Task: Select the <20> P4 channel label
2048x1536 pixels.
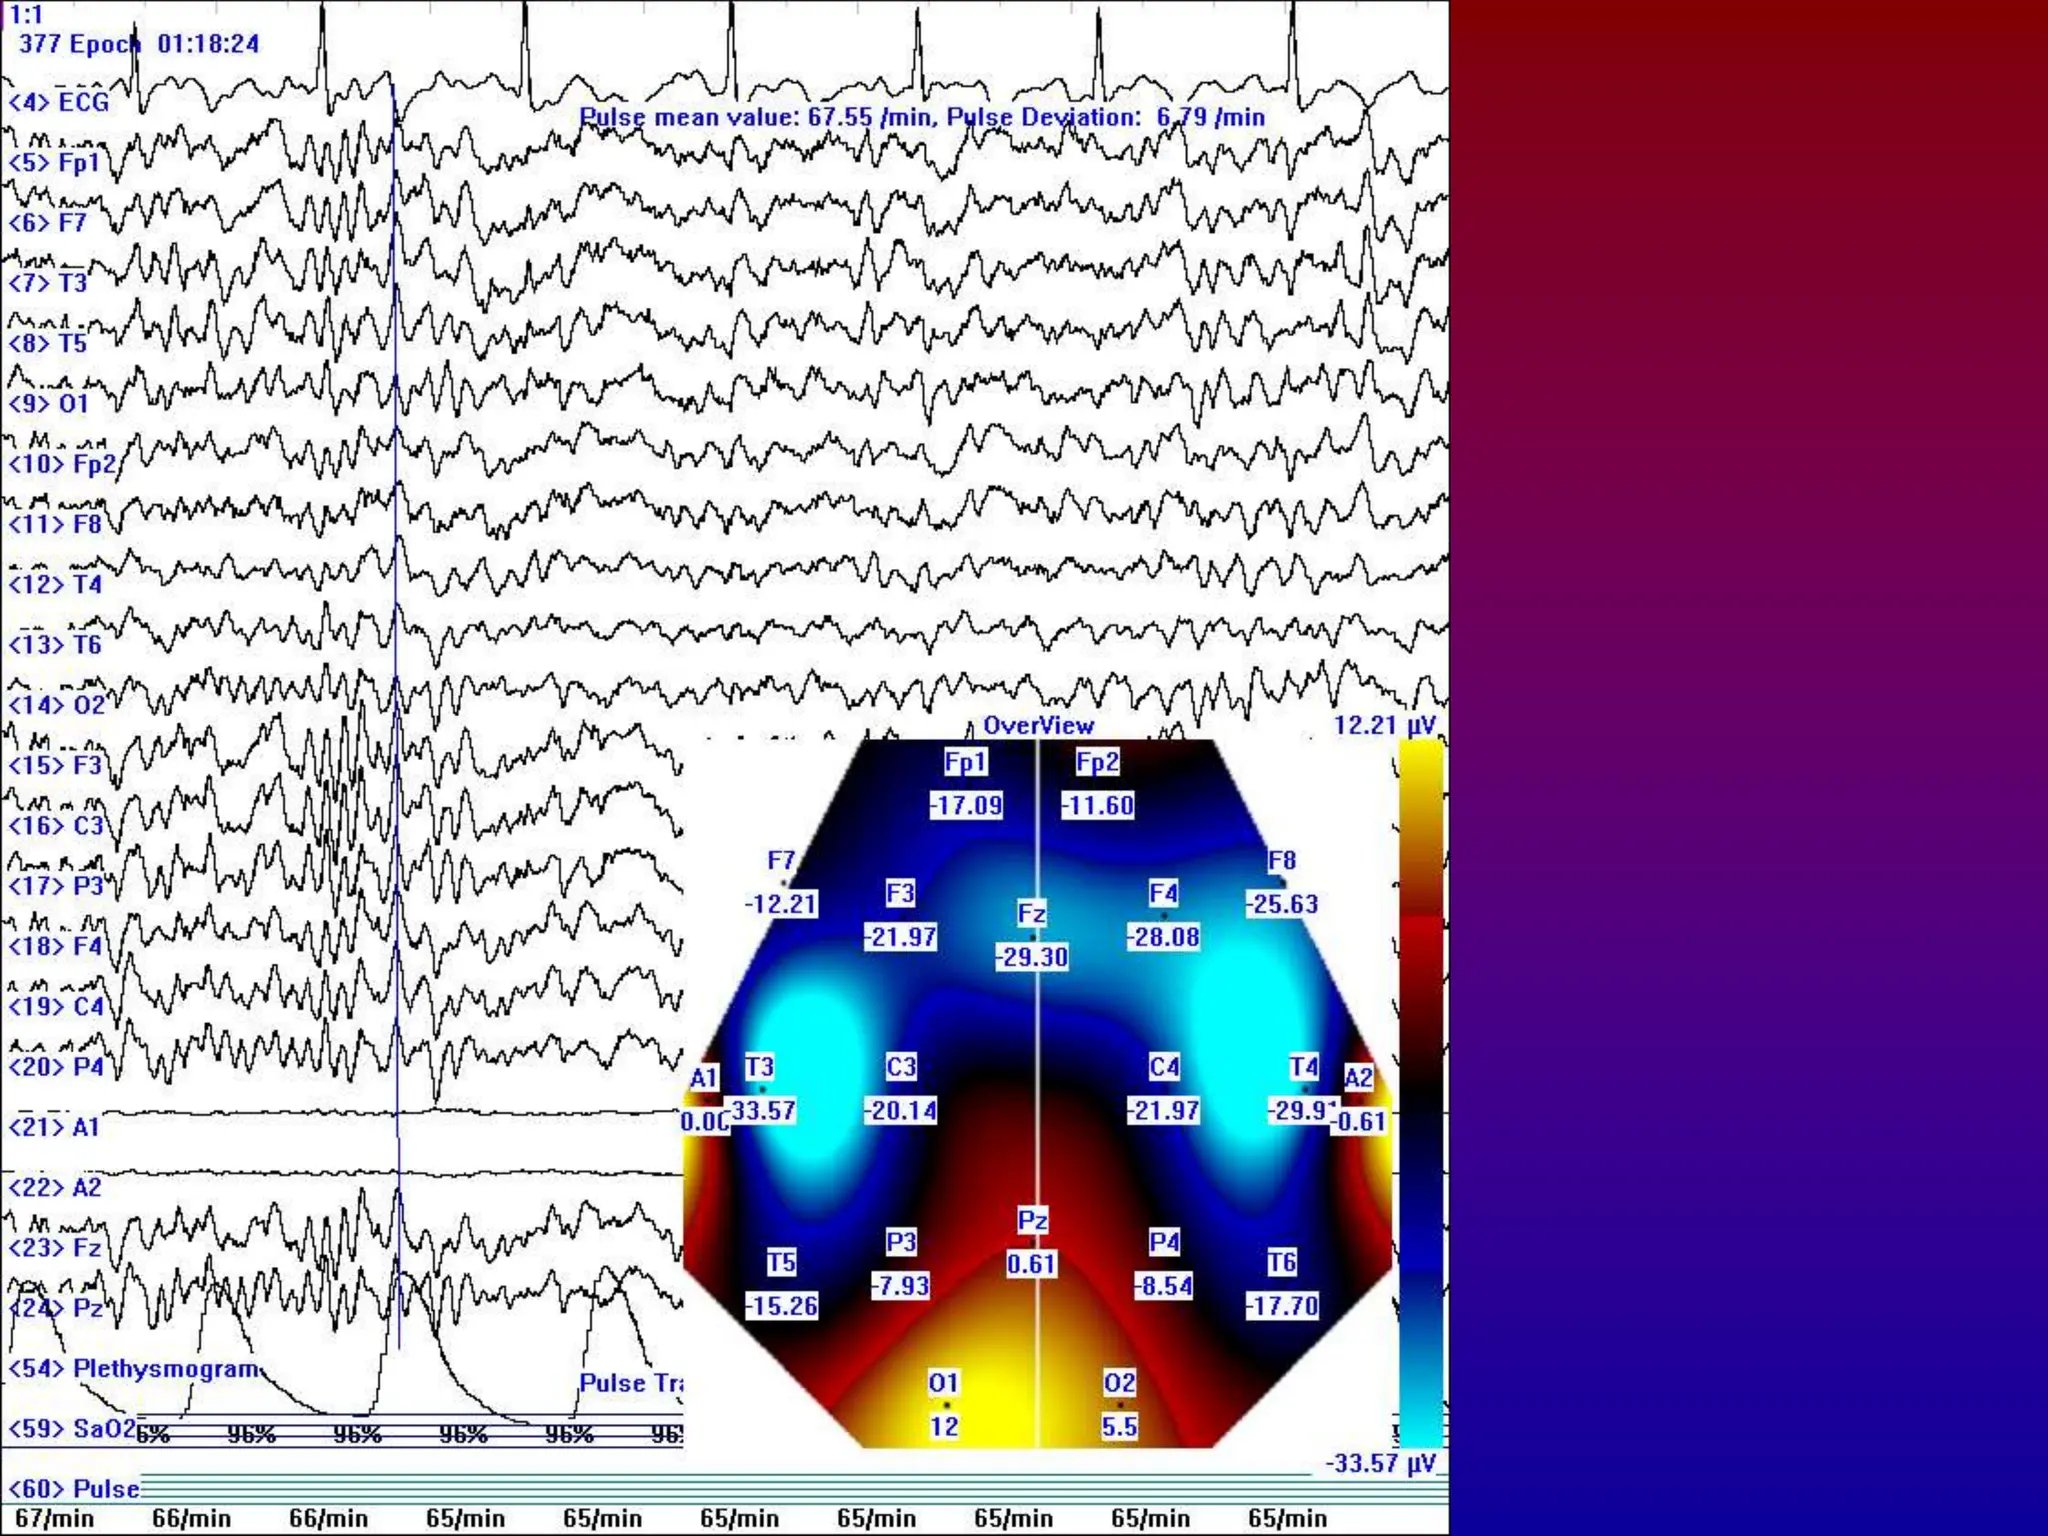Action: point(56,1066)
